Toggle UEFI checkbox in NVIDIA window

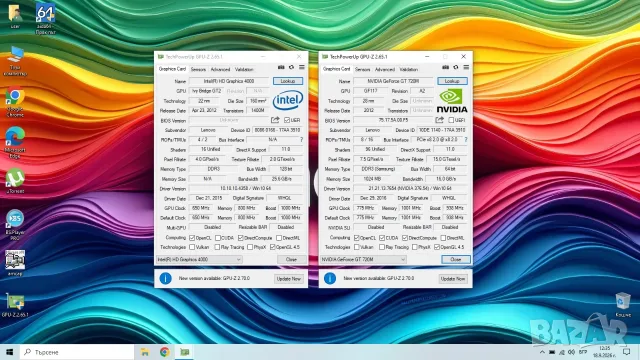click(451, 120)
